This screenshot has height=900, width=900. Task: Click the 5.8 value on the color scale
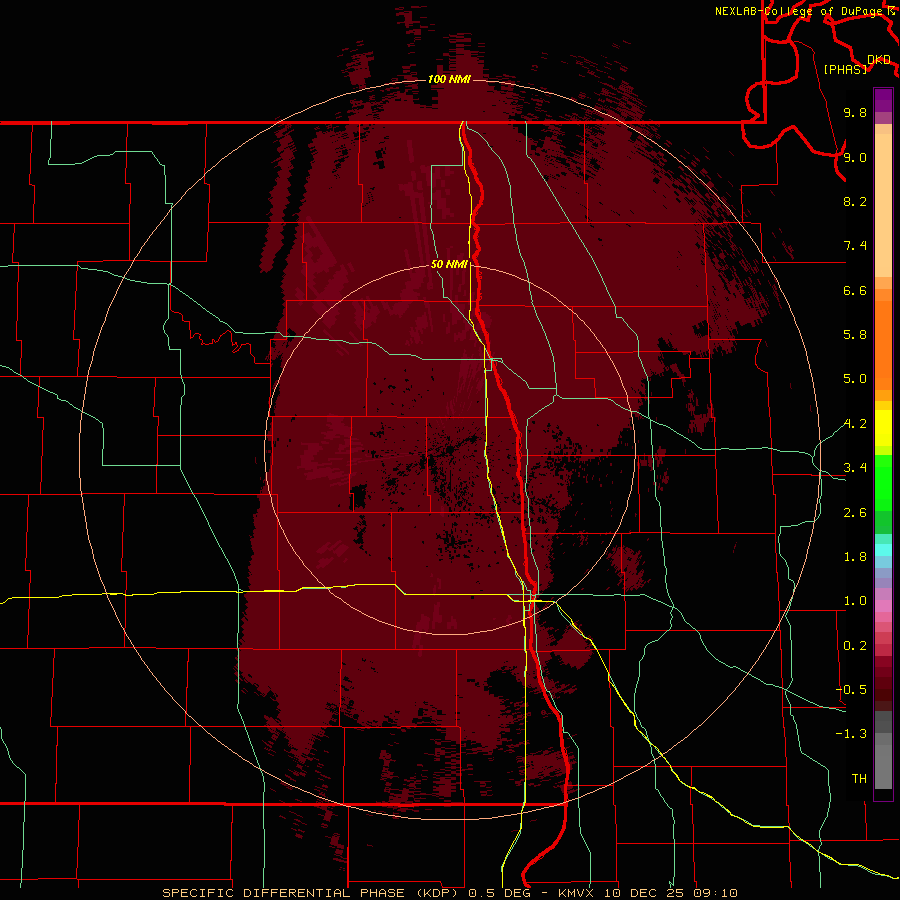(x=855, y=335)
